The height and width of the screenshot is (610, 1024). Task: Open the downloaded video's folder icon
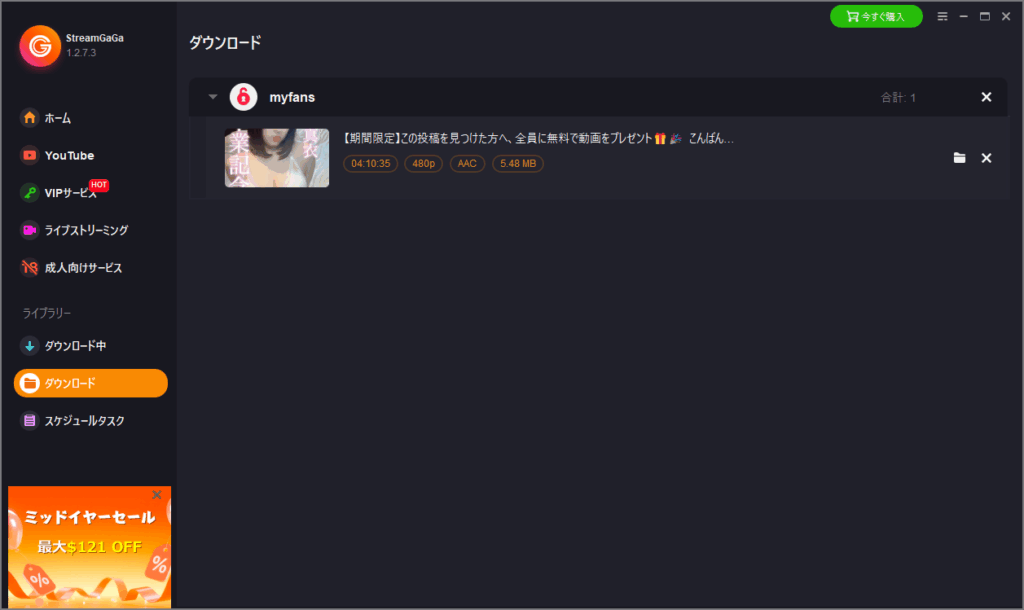[959, 158]
